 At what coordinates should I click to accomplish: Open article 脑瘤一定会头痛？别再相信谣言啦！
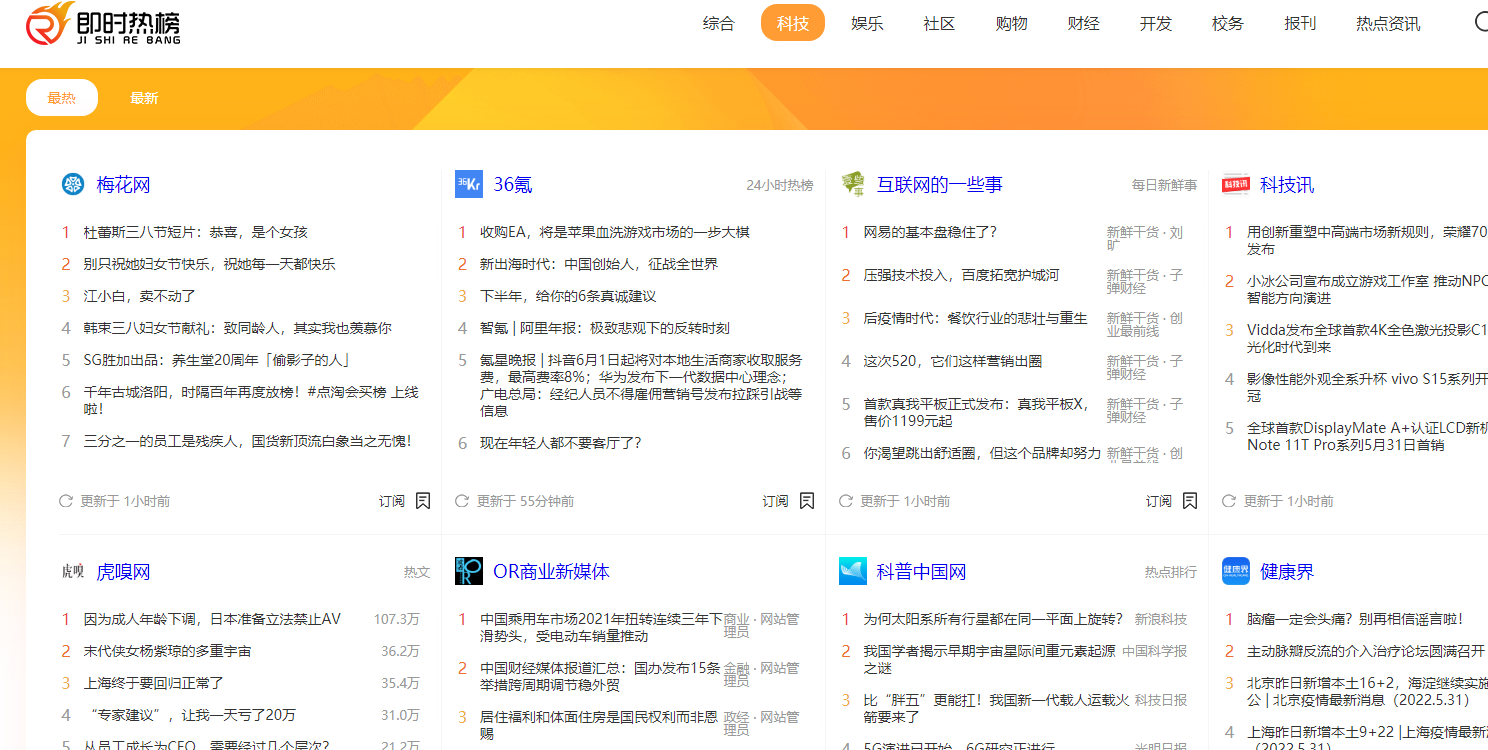click(1355, 619)
